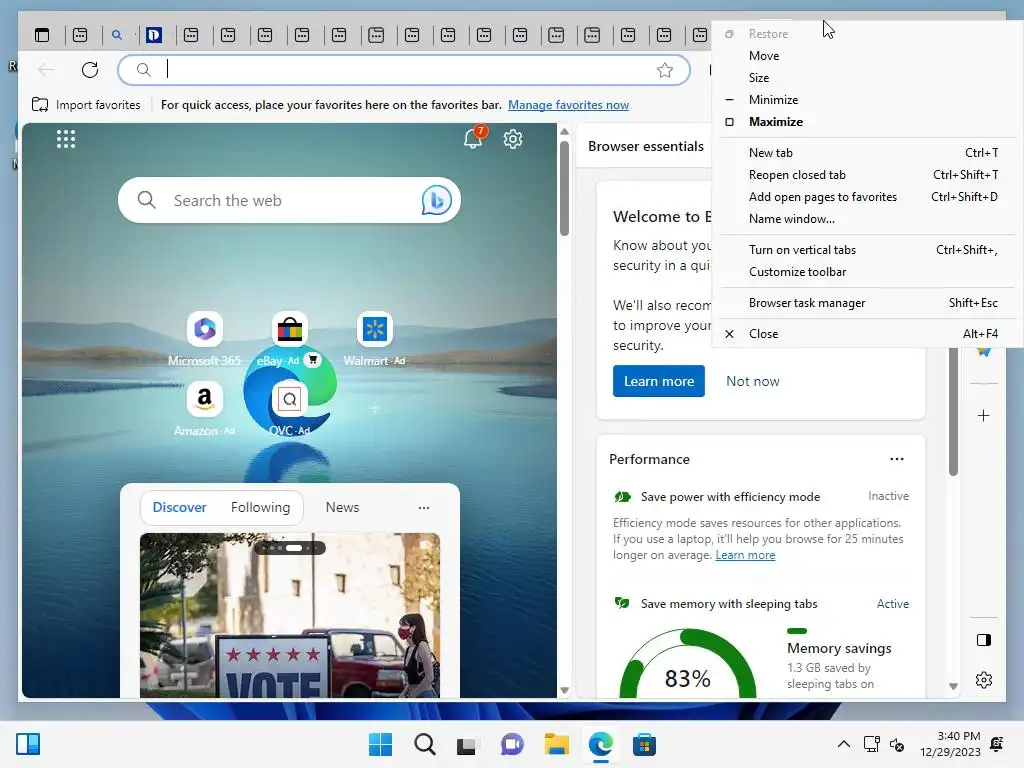Toggle sidebar visibility icon
Screen dimensions: 1024x768
pyautogui.click(x=984, y=639)
